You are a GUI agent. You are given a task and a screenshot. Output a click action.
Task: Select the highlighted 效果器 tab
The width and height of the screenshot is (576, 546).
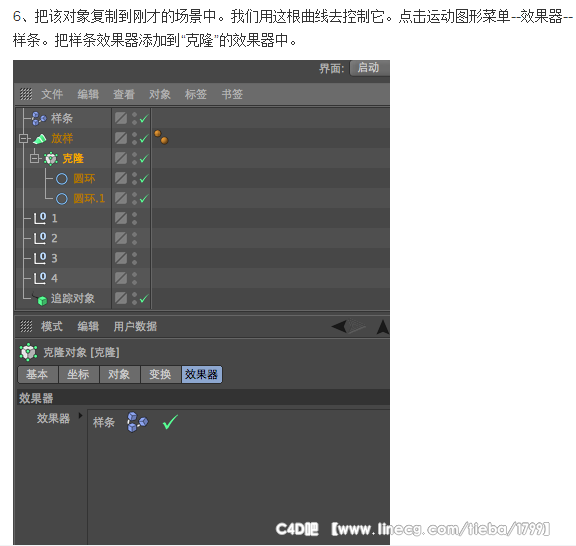(202, 374)
